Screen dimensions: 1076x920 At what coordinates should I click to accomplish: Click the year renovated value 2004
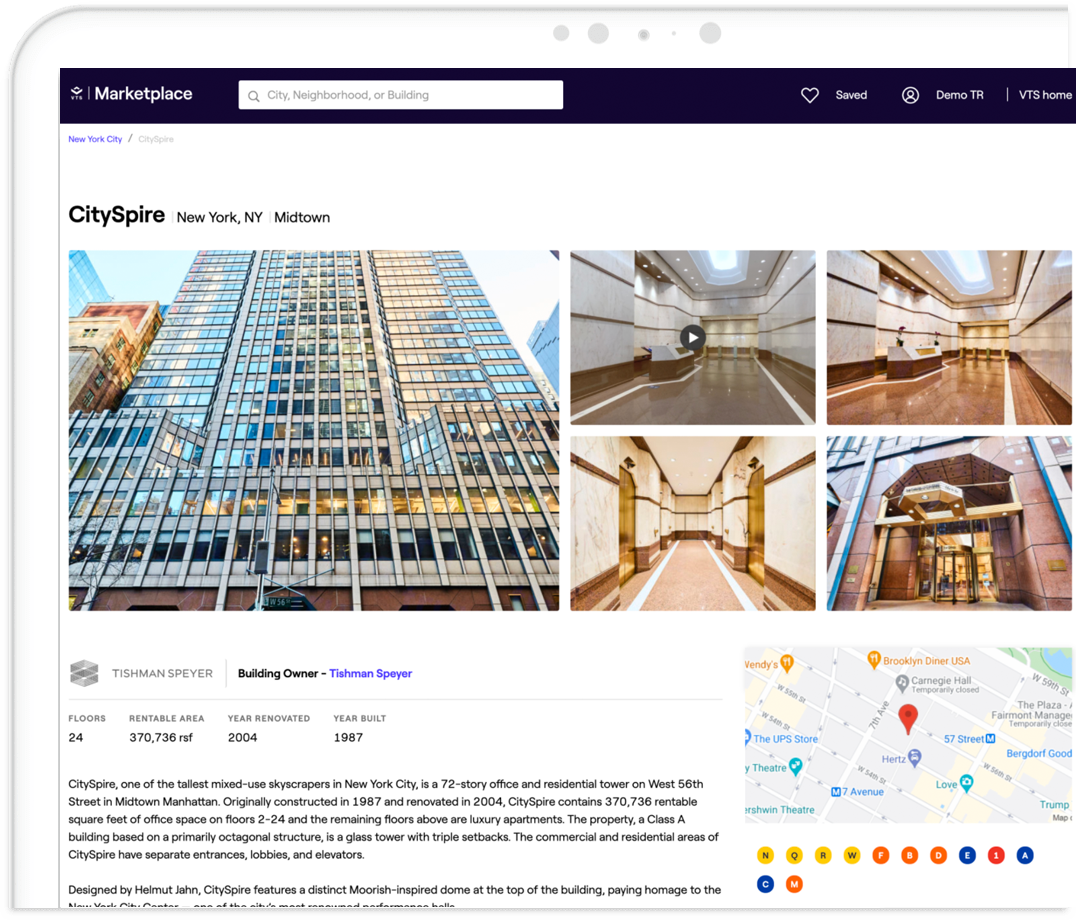coord(242,738)
